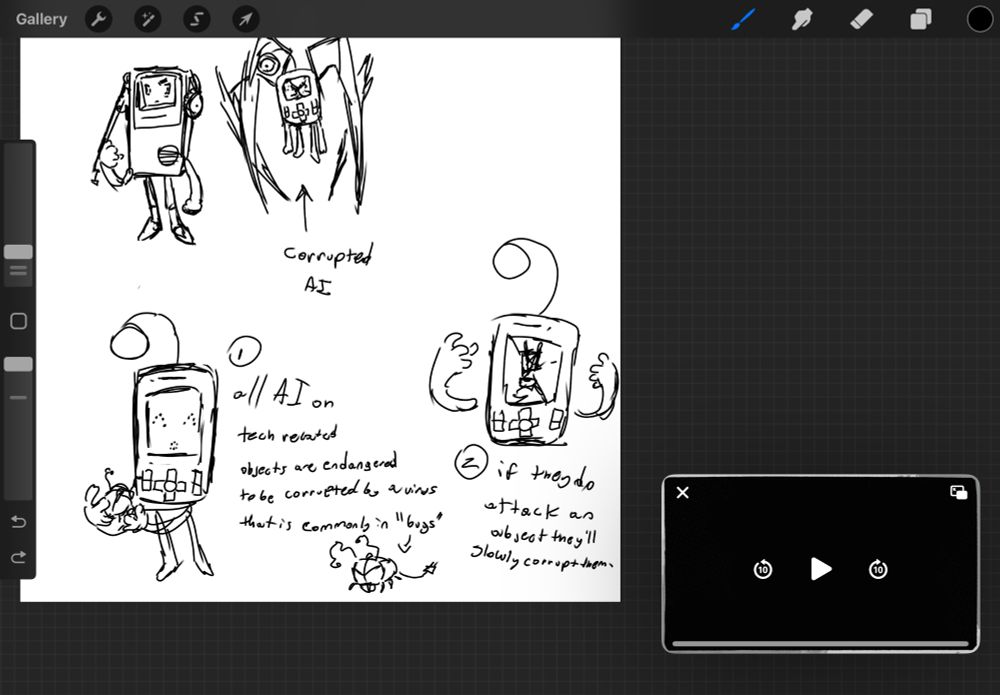Screen dimensions: 1000x695
Task: Select the Brush tool
Action: click(x=743, y=19)
